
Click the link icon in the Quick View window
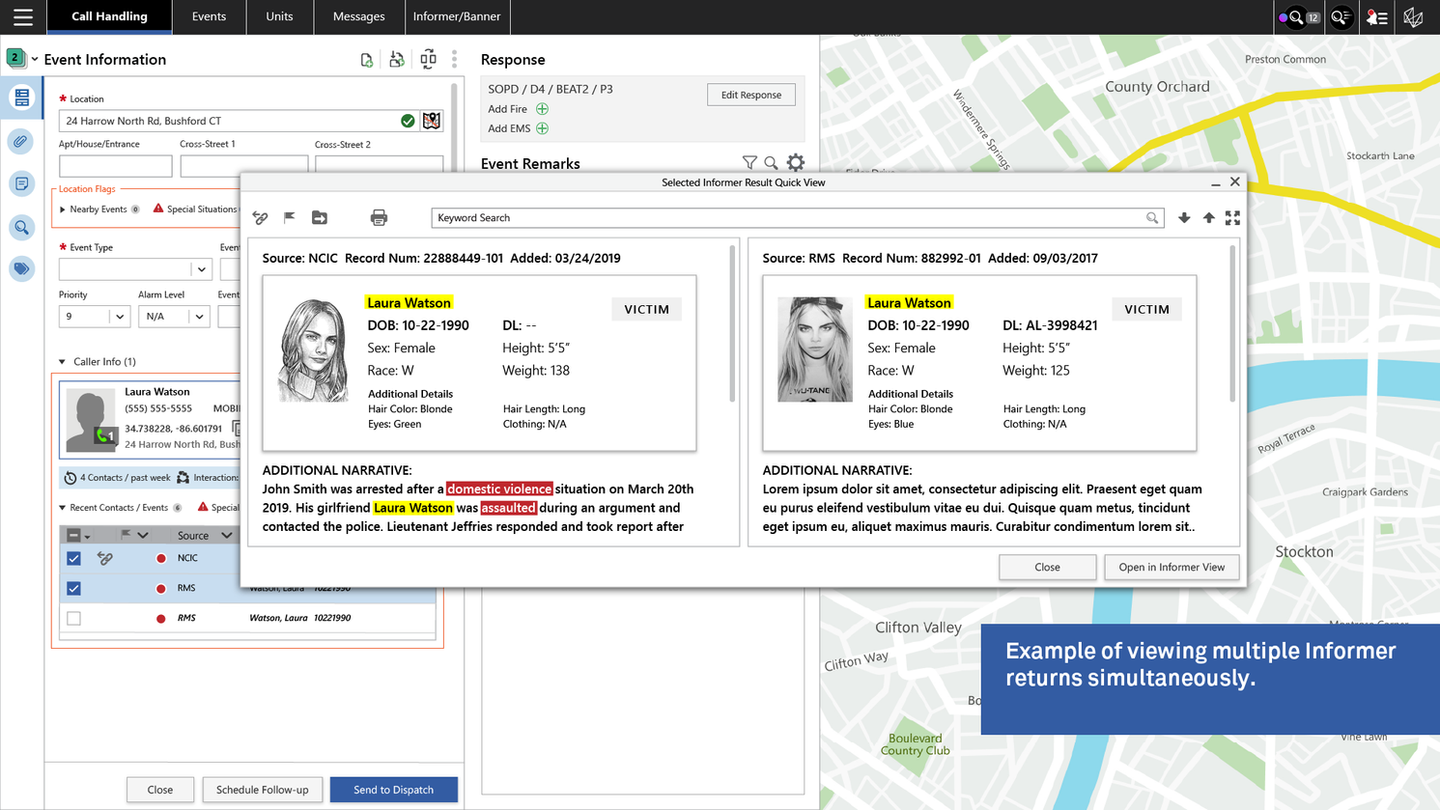tap(260, 217)
